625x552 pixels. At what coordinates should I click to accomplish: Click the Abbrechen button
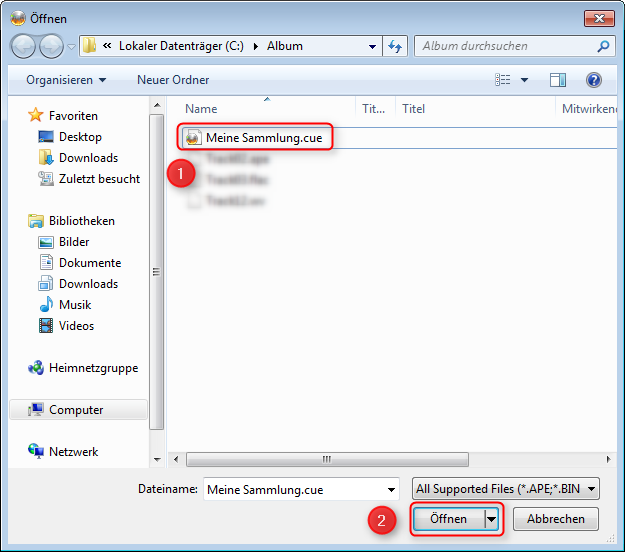(555, 519)
